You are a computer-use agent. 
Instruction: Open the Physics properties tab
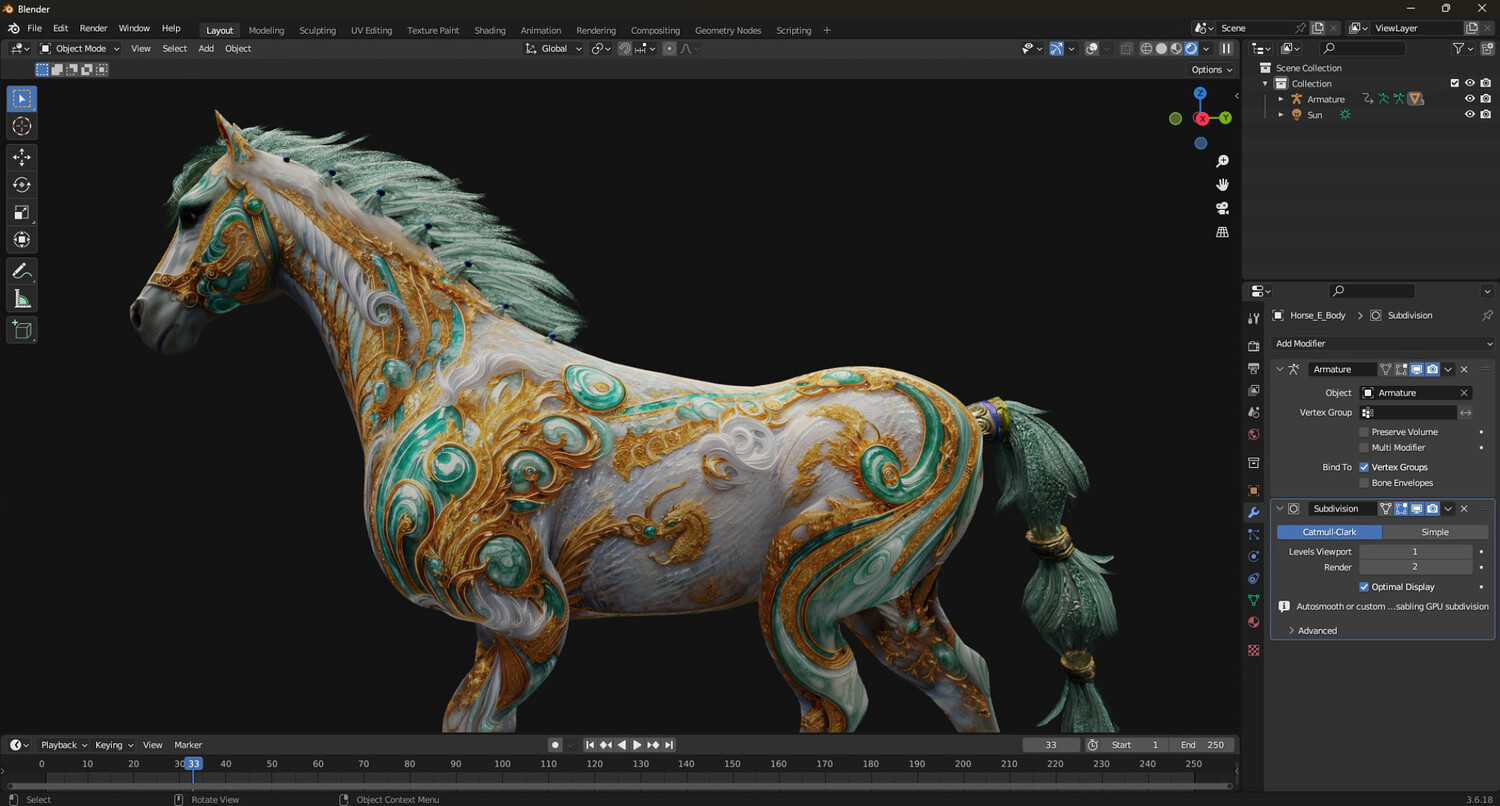pos(1254,556)
